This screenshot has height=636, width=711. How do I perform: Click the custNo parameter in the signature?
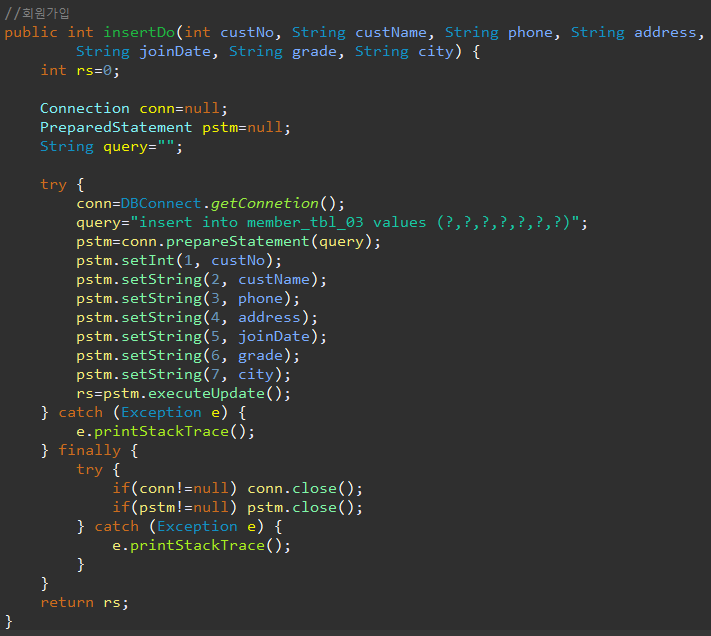[x=247, y=32]
